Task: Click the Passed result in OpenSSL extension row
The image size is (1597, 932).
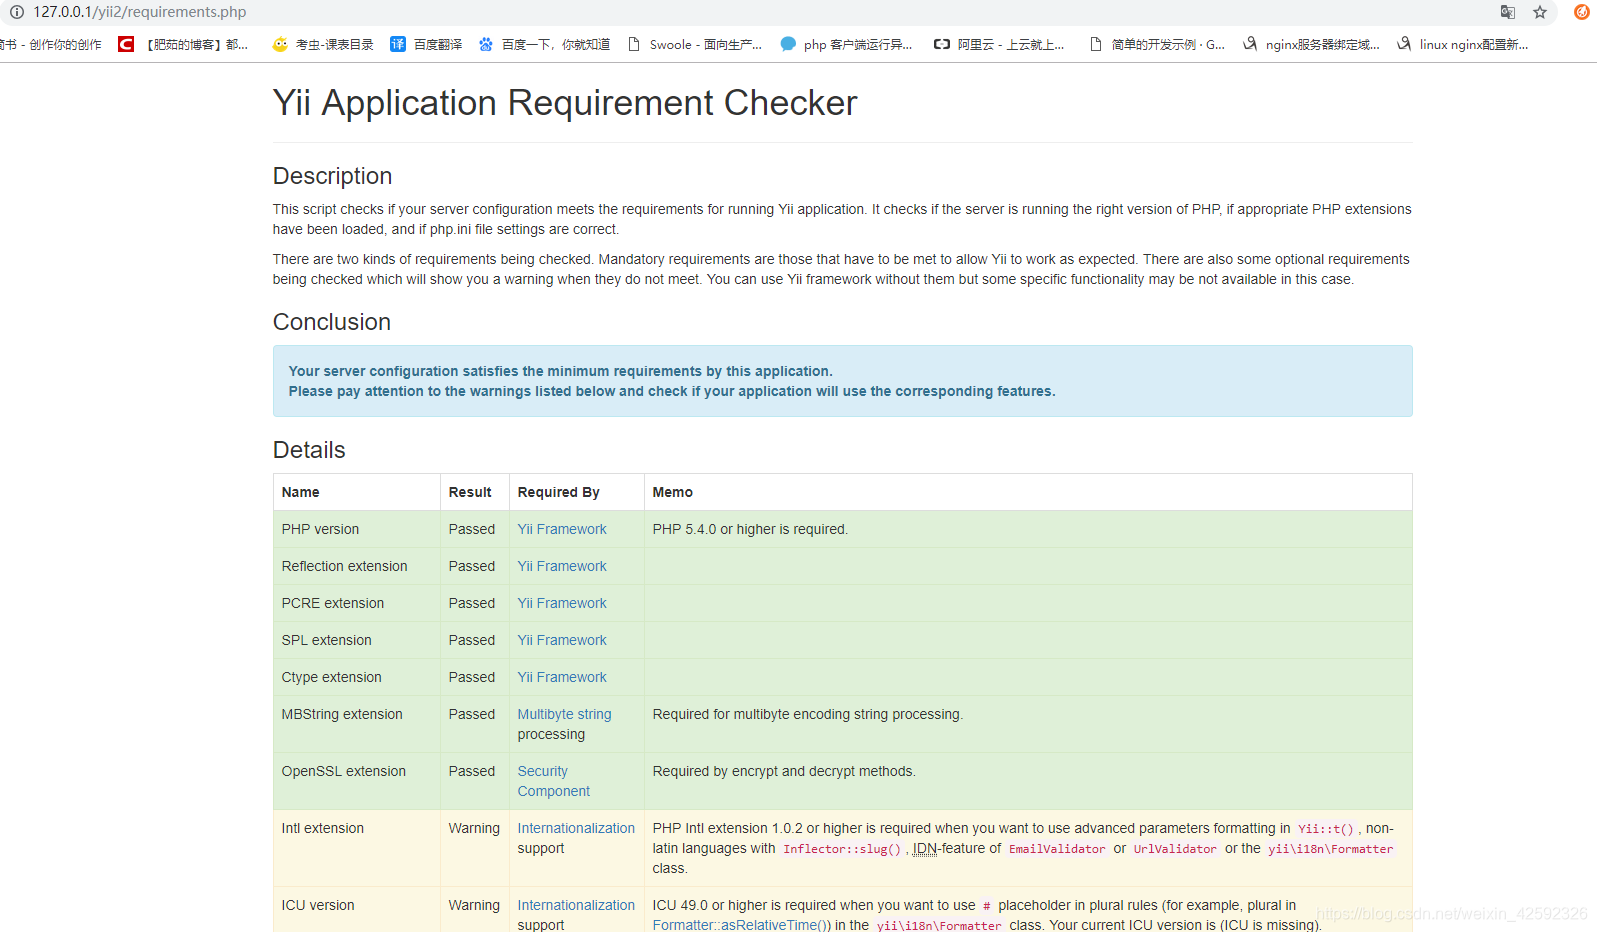Action: [x=472, y=771]
